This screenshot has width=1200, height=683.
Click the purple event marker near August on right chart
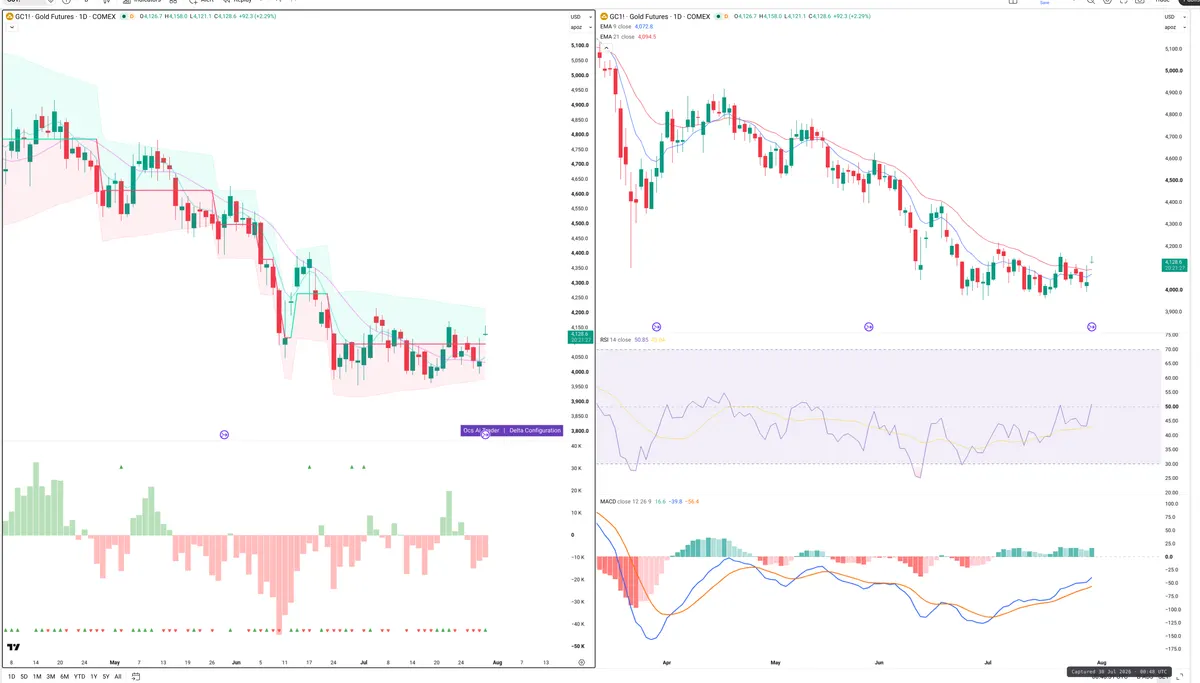pyautogui.click(x=1091, y=327)
